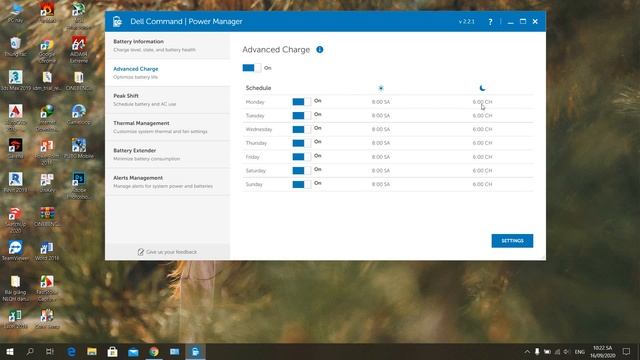Toggle the Tuesday schedule switch

point(302,116)
